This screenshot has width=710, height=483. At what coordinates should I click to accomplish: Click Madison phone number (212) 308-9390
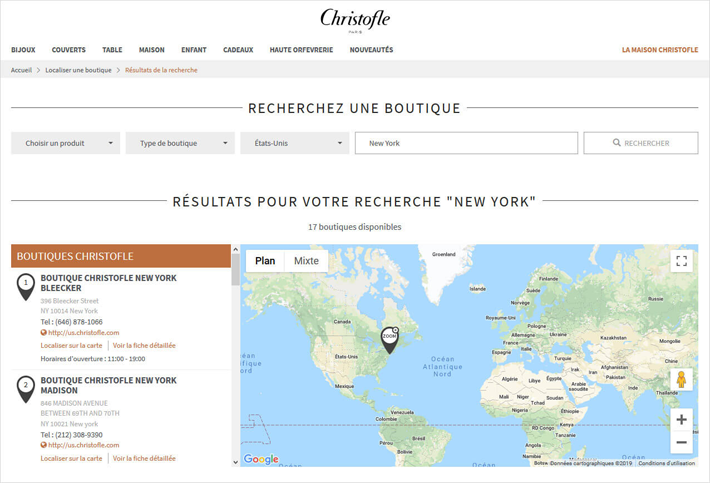pyautogui.click(x=79, y=435)
